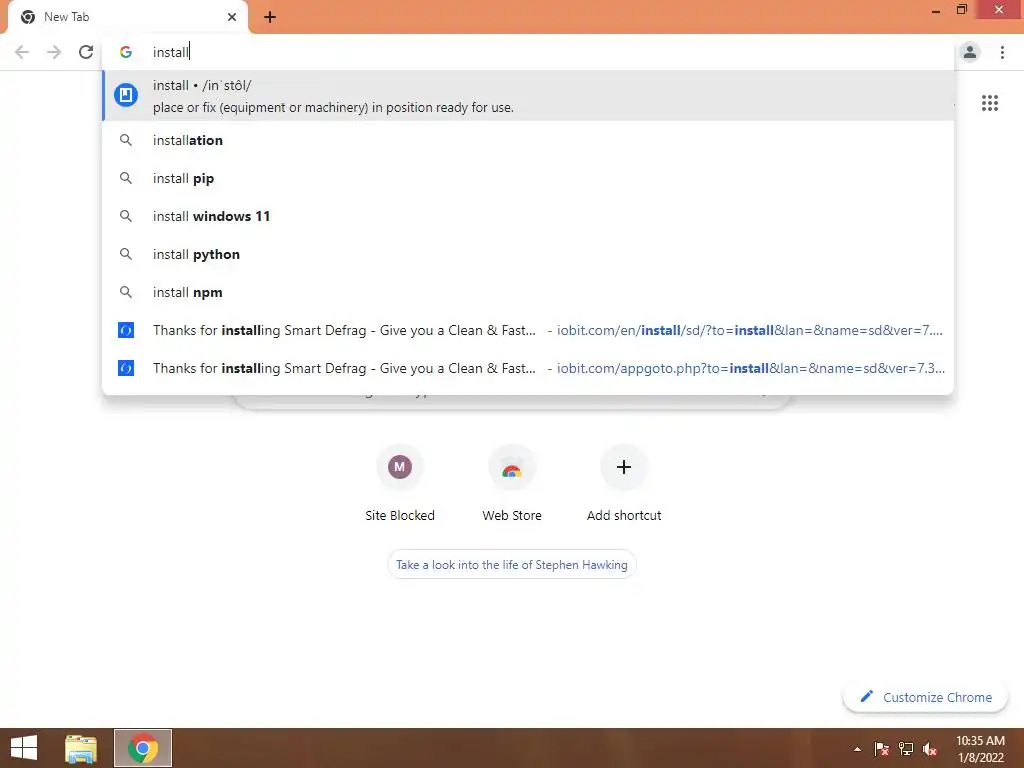
Task: Click the dictionary icon of install definition
Action: point(126,95)
